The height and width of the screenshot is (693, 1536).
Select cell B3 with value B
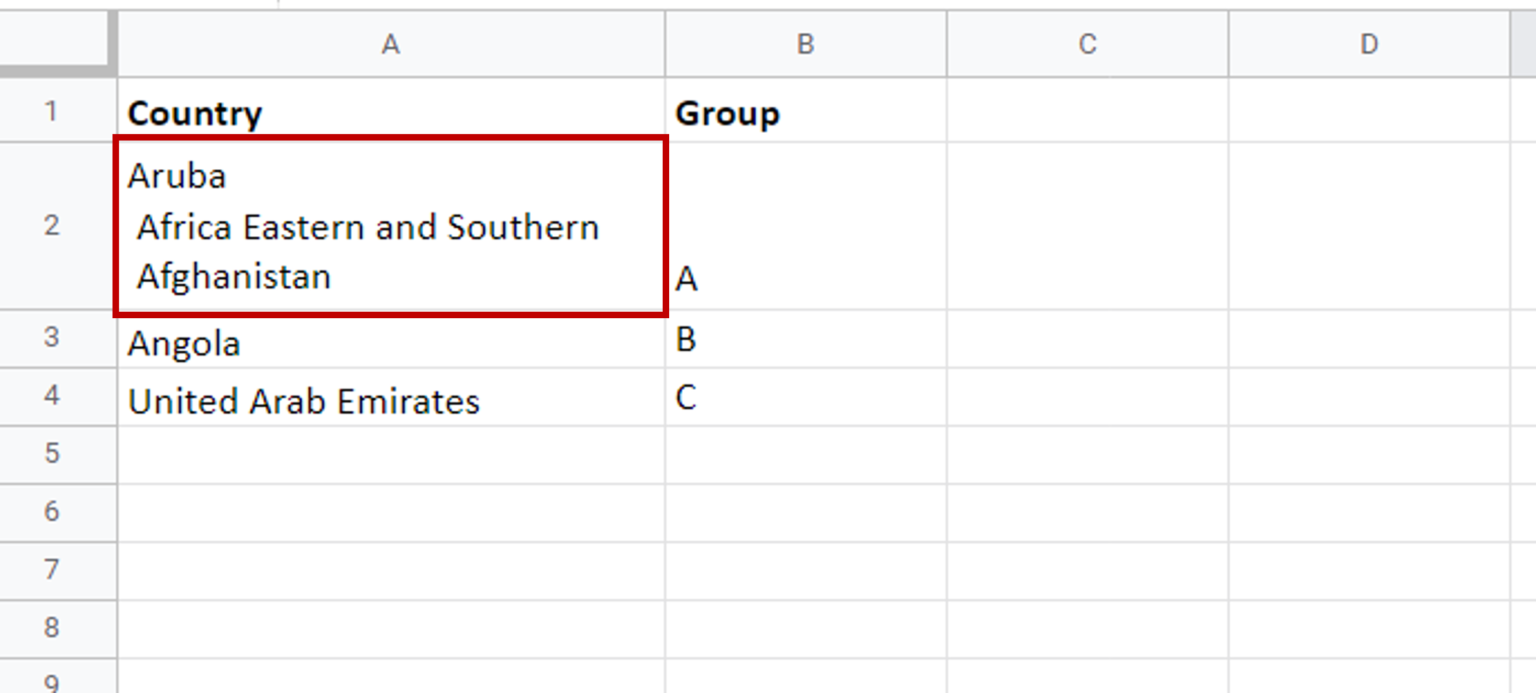(x=806, y=339)
